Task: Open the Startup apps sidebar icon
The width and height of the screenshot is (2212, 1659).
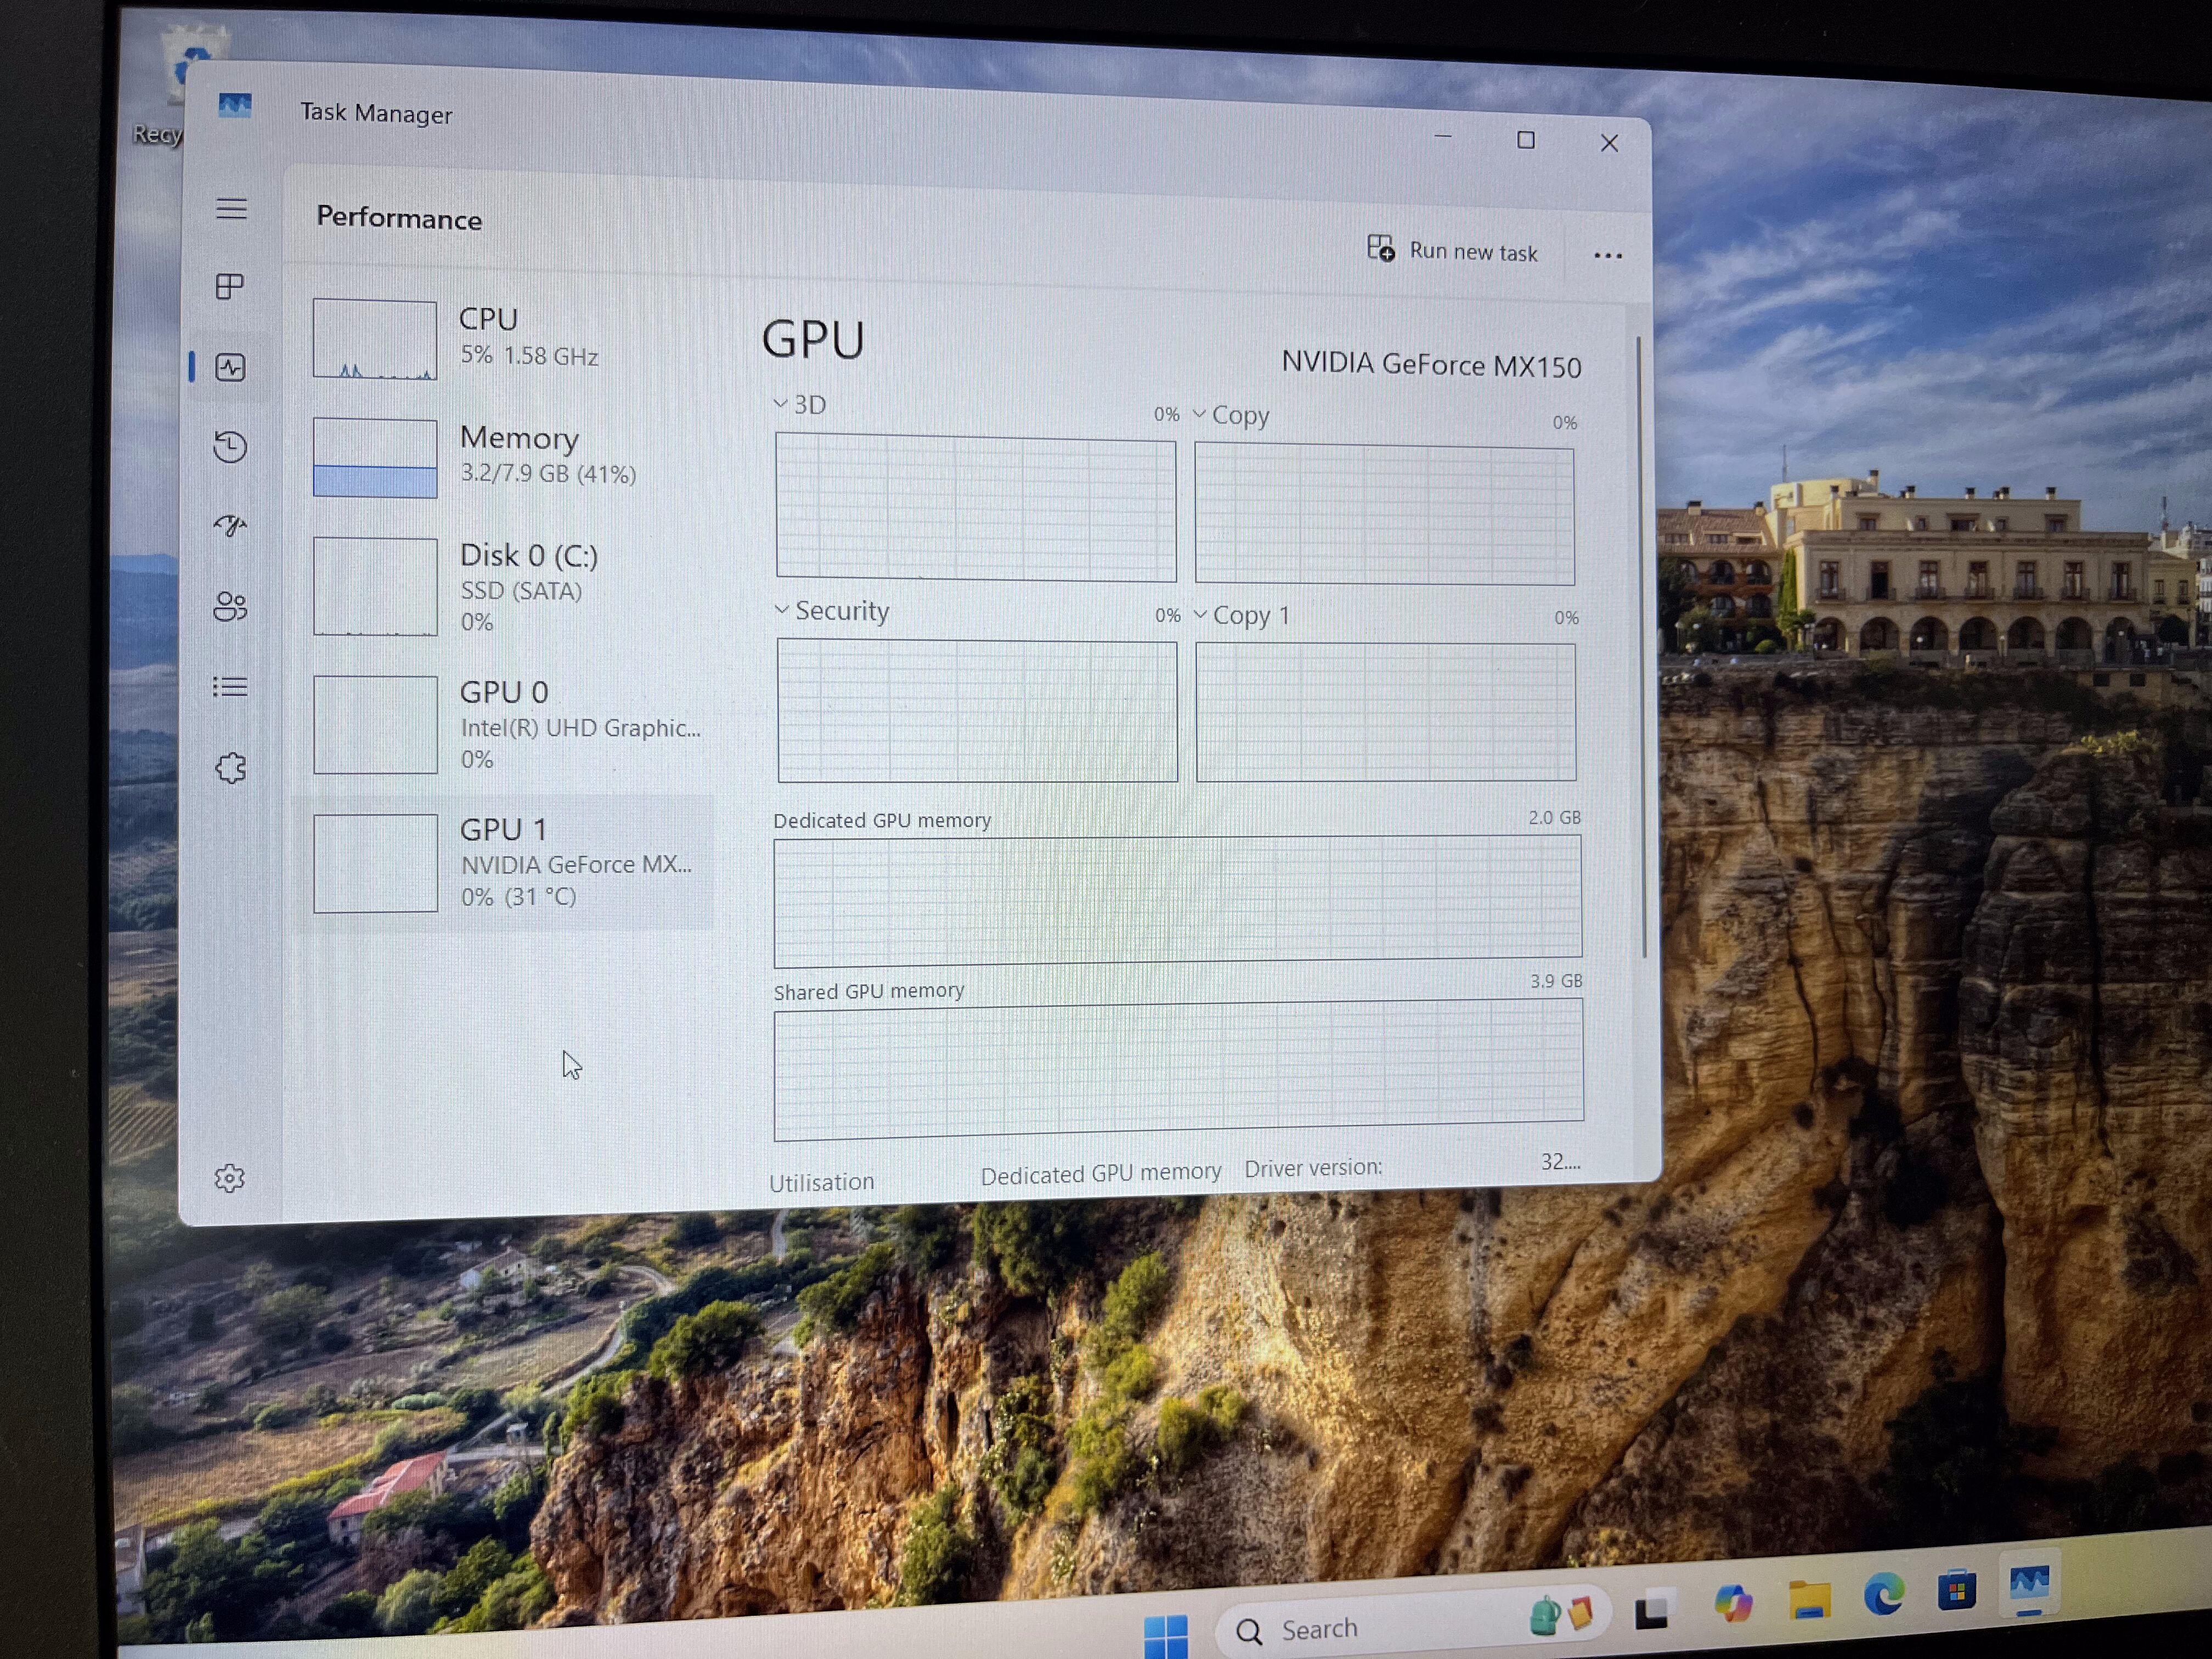Action: tap(230, 526)
